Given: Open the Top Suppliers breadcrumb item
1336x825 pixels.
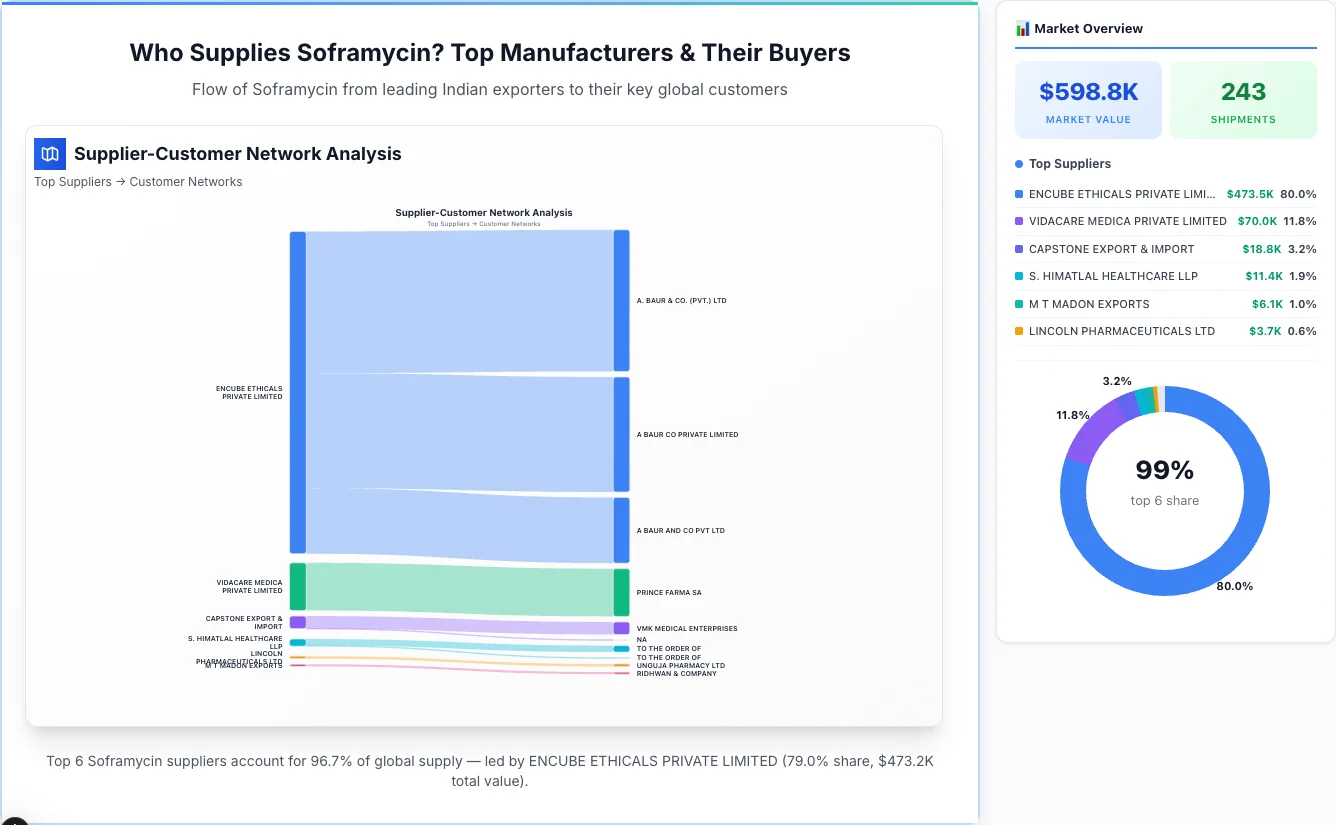Looking at the screenshot, I should coord(72,181).
